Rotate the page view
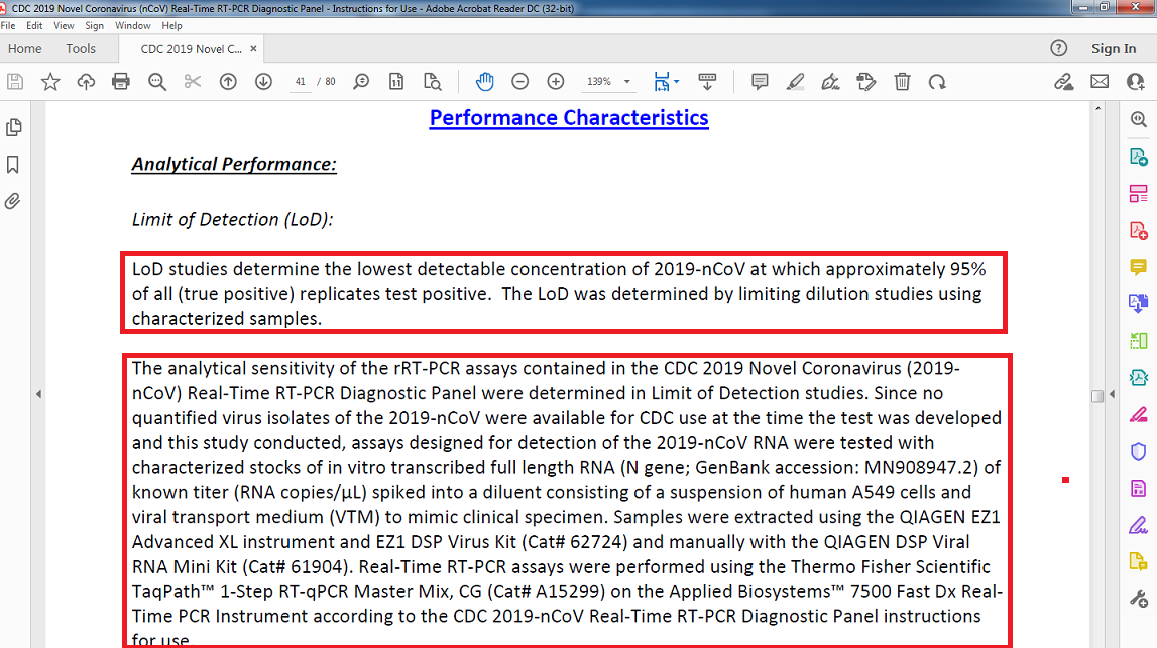The height and width of the screenshot is (648, 1157). click(938, 82)
